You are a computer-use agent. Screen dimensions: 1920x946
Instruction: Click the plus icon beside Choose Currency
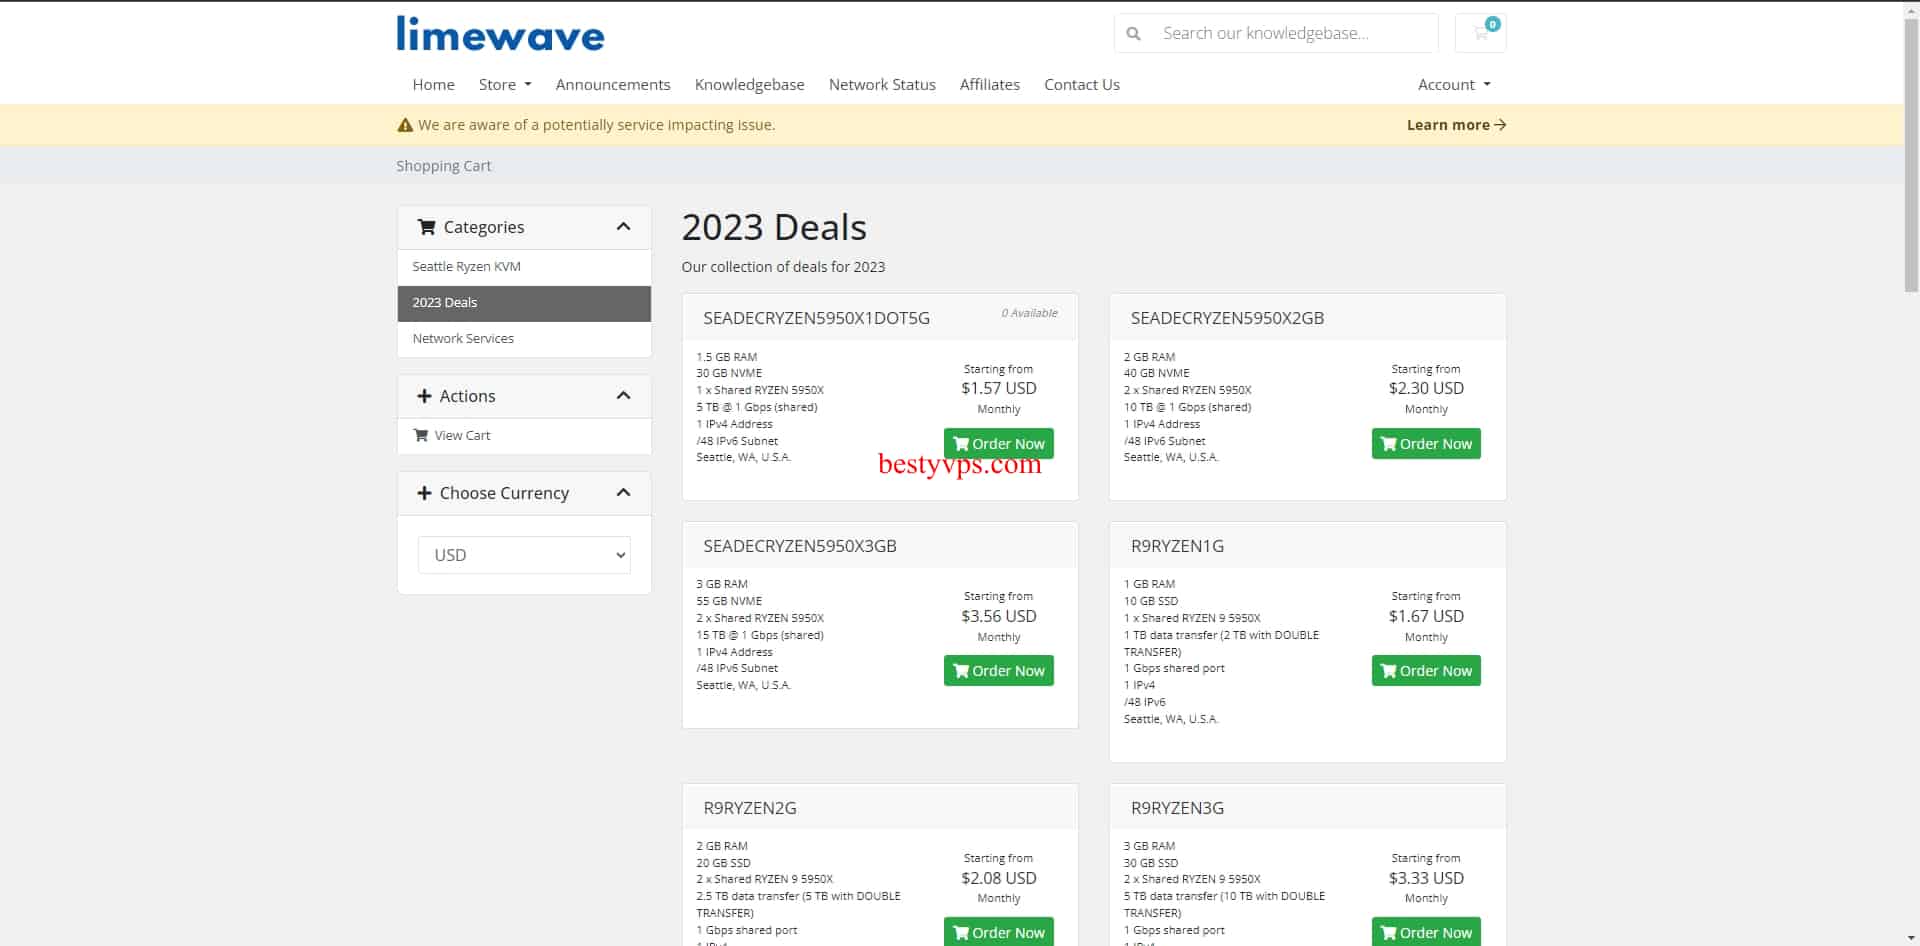(x=424, y=493)
